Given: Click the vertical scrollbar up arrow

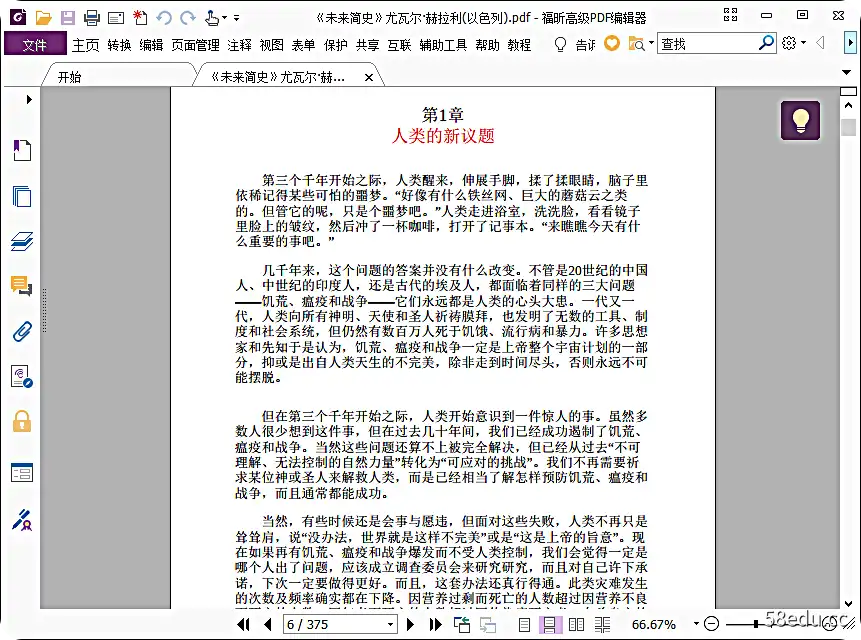Looking at the screenshot, I should point(848,105).
